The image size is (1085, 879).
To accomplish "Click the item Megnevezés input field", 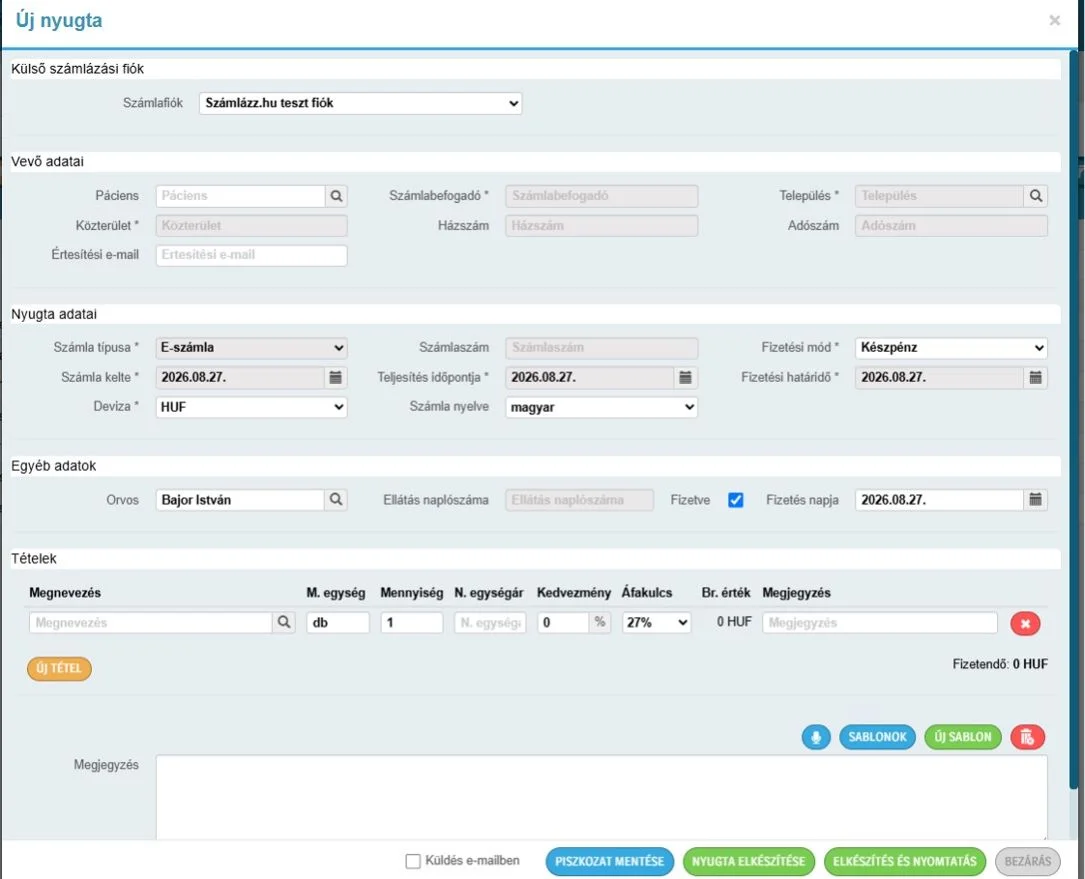I will pyautogui.click(x=150, y=622).
